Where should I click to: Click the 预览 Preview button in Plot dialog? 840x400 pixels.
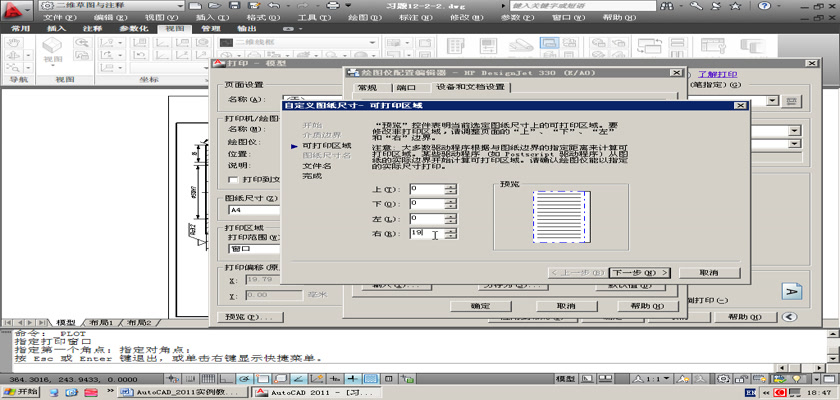[249, 317]
